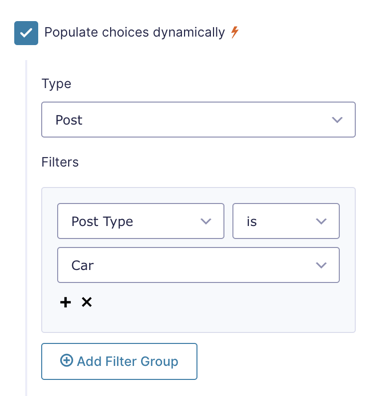
Task: Open the Post Type filter property dropdown
Action: (141, 221)
